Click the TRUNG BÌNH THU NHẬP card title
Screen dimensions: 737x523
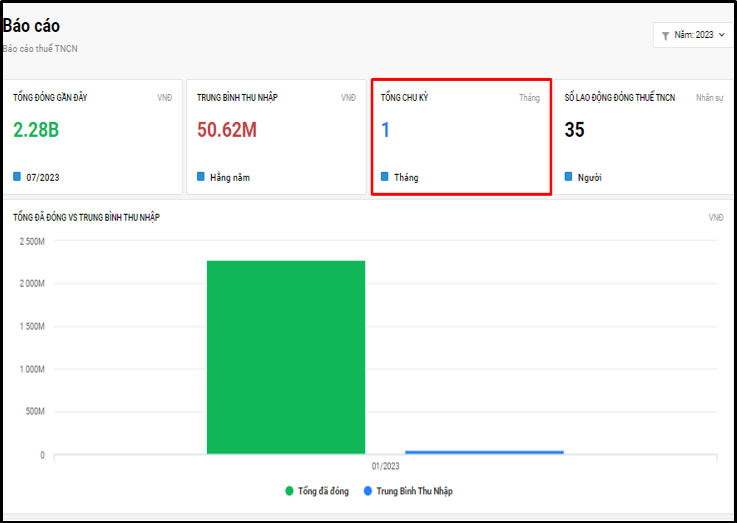(x=237, y=98)
